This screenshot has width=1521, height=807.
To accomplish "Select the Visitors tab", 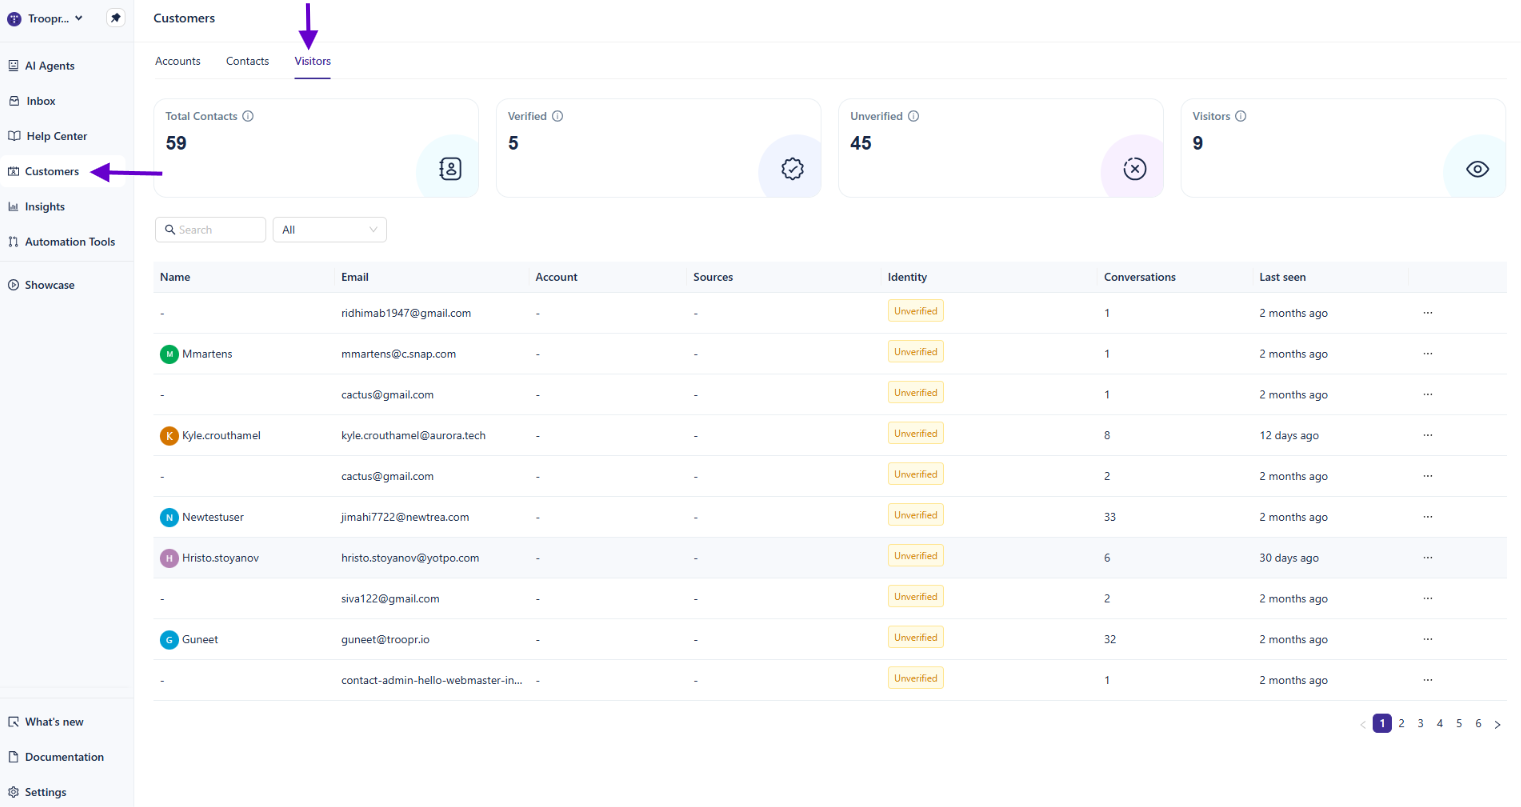I will [313, 61].
